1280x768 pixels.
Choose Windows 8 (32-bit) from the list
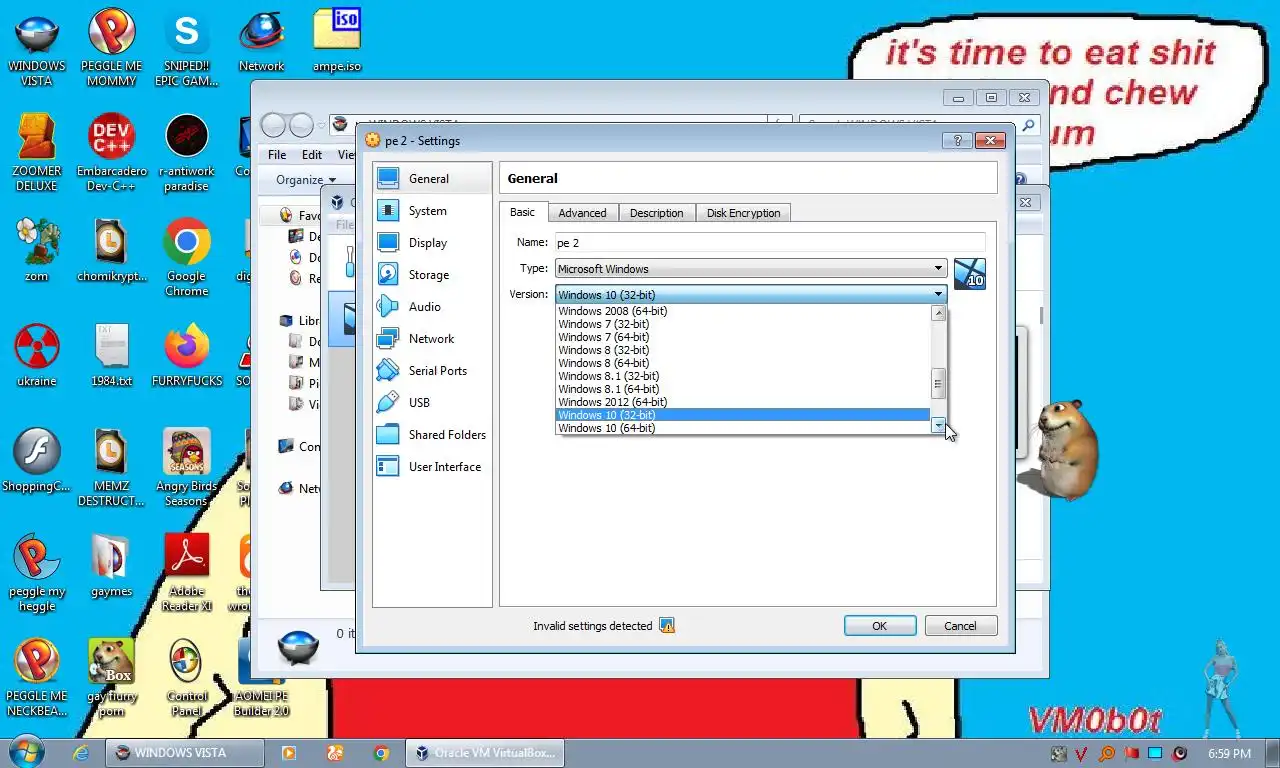[x=743, y=350]
